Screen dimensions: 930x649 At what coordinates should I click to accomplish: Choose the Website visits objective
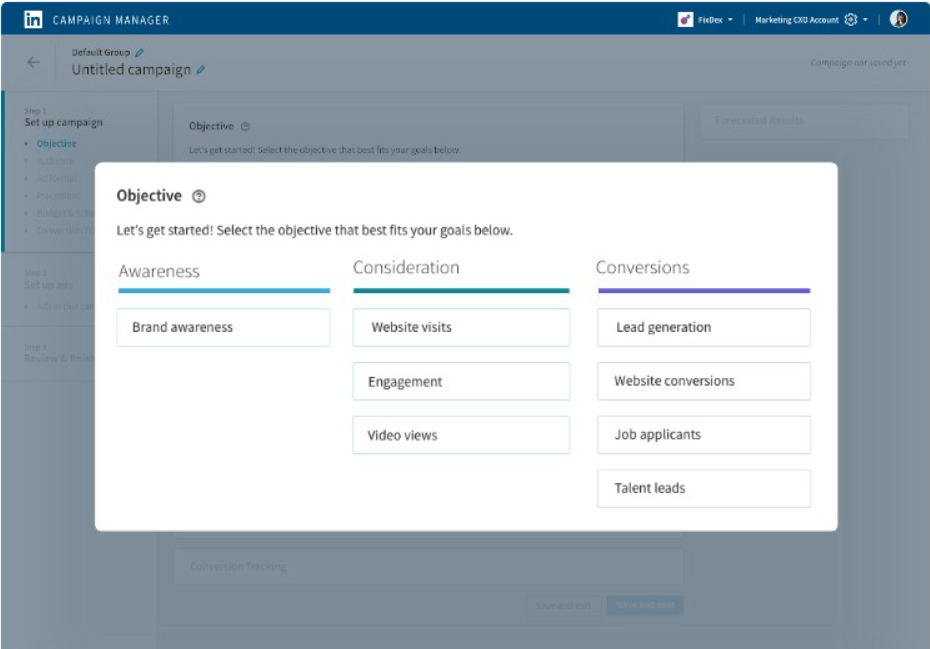pyautogui.click(x=461, y=327)
